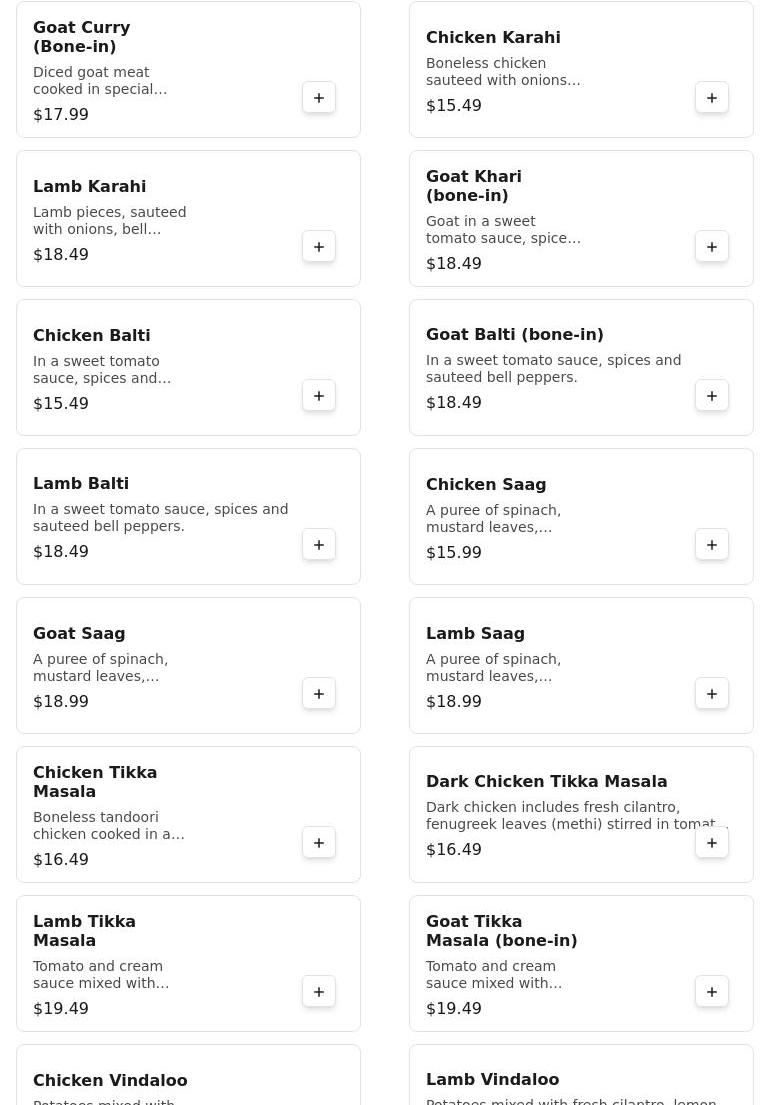770x1105 pixels.
Task: Add Dark Chicken Tikka Masala
Action: tap(712, 843)
